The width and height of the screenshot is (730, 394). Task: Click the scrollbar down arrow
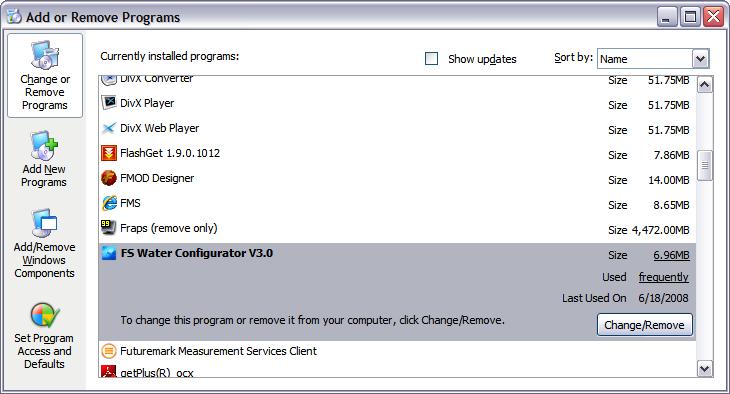coord(704,369)
